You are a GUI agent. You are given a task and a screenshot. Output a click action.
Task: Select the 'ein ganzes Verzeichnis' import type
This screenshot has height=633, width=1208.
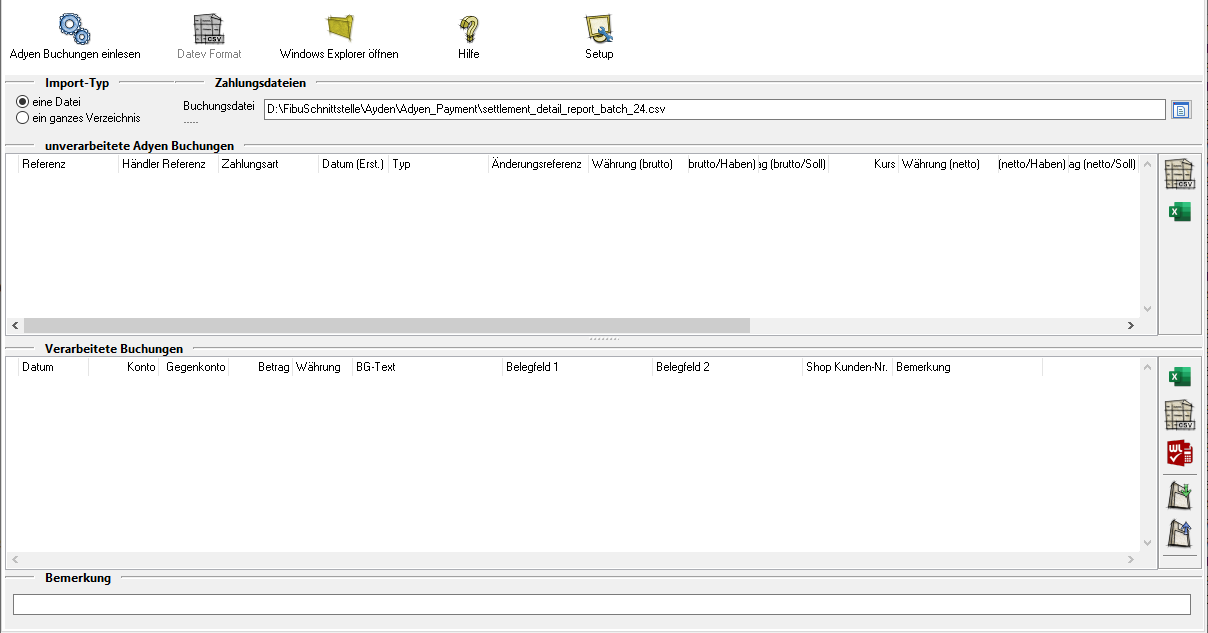(x=23, y=118)
